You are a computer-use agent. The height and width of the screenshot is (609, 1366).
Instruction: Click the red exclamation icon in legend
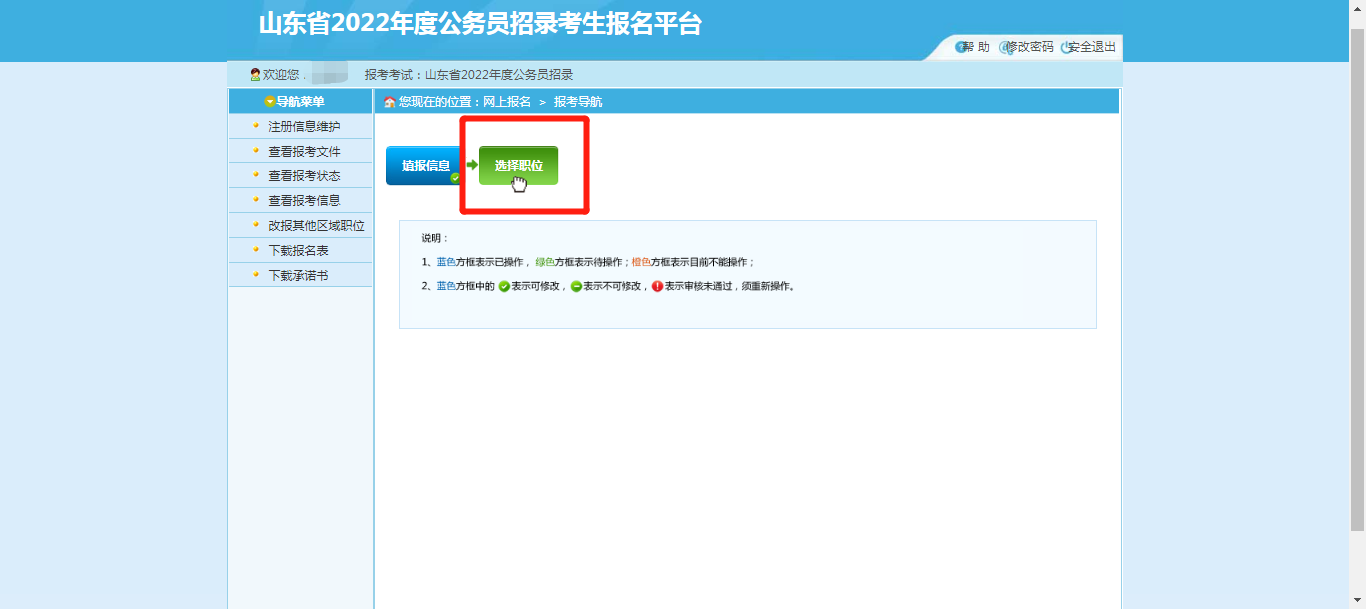click(657, 286)
